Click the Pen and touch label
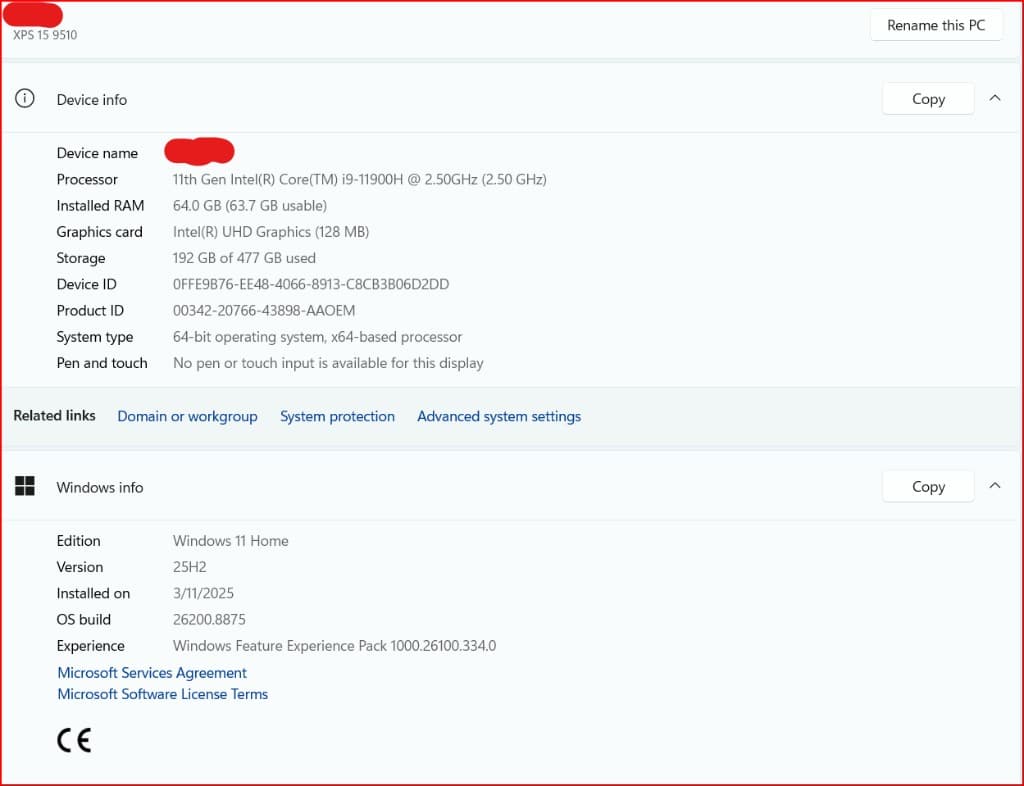 (x=102, y=363)
